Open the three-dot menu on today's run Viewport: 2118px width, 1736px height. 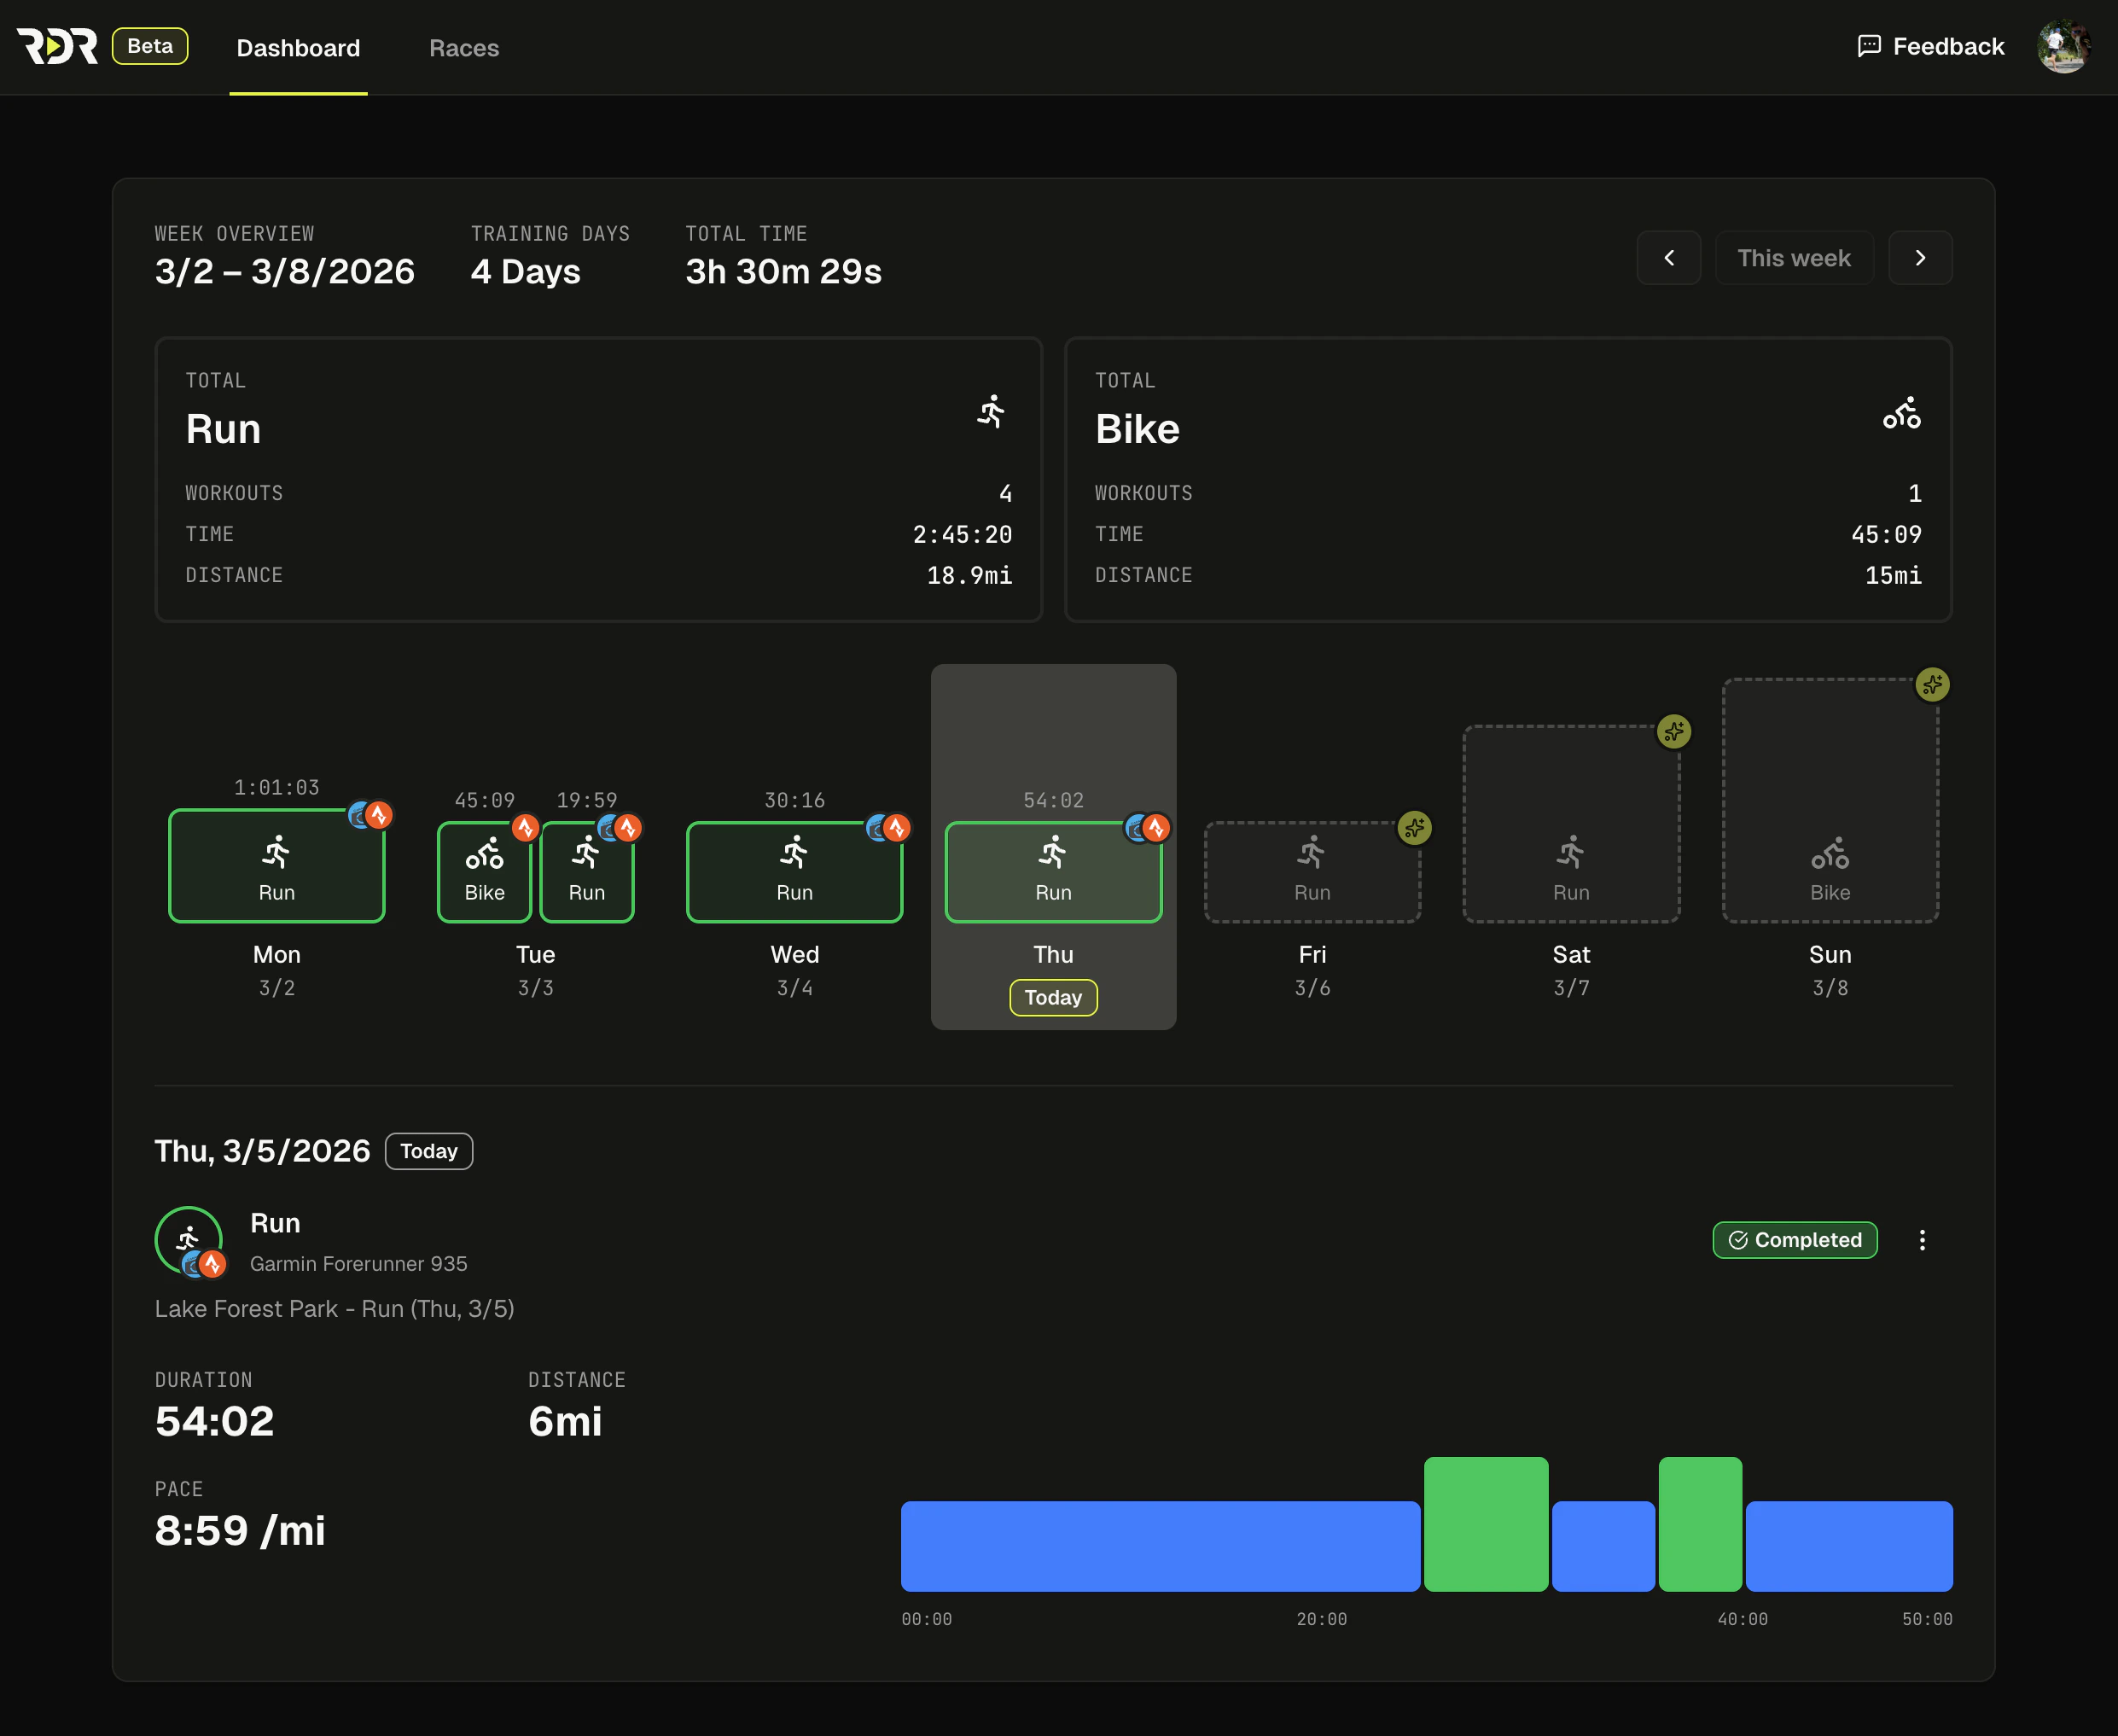tap(1922, 1240)
